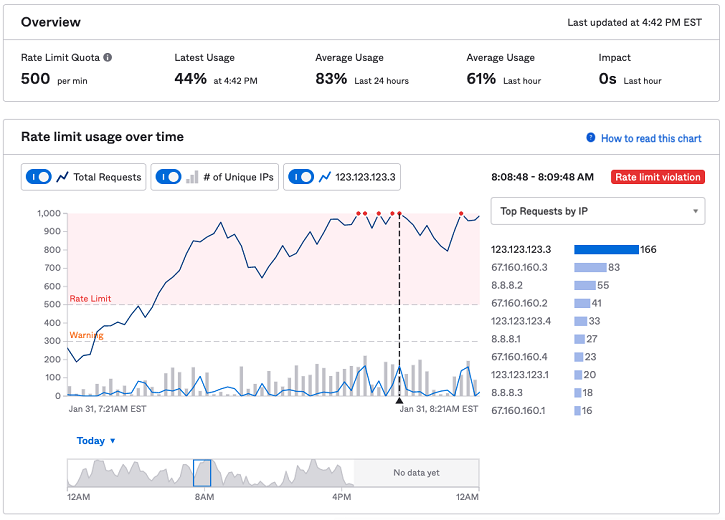Click the Rate Limit Quota info icon
The width and height of the screenshot is (725, 520).
tap(108, 58)
